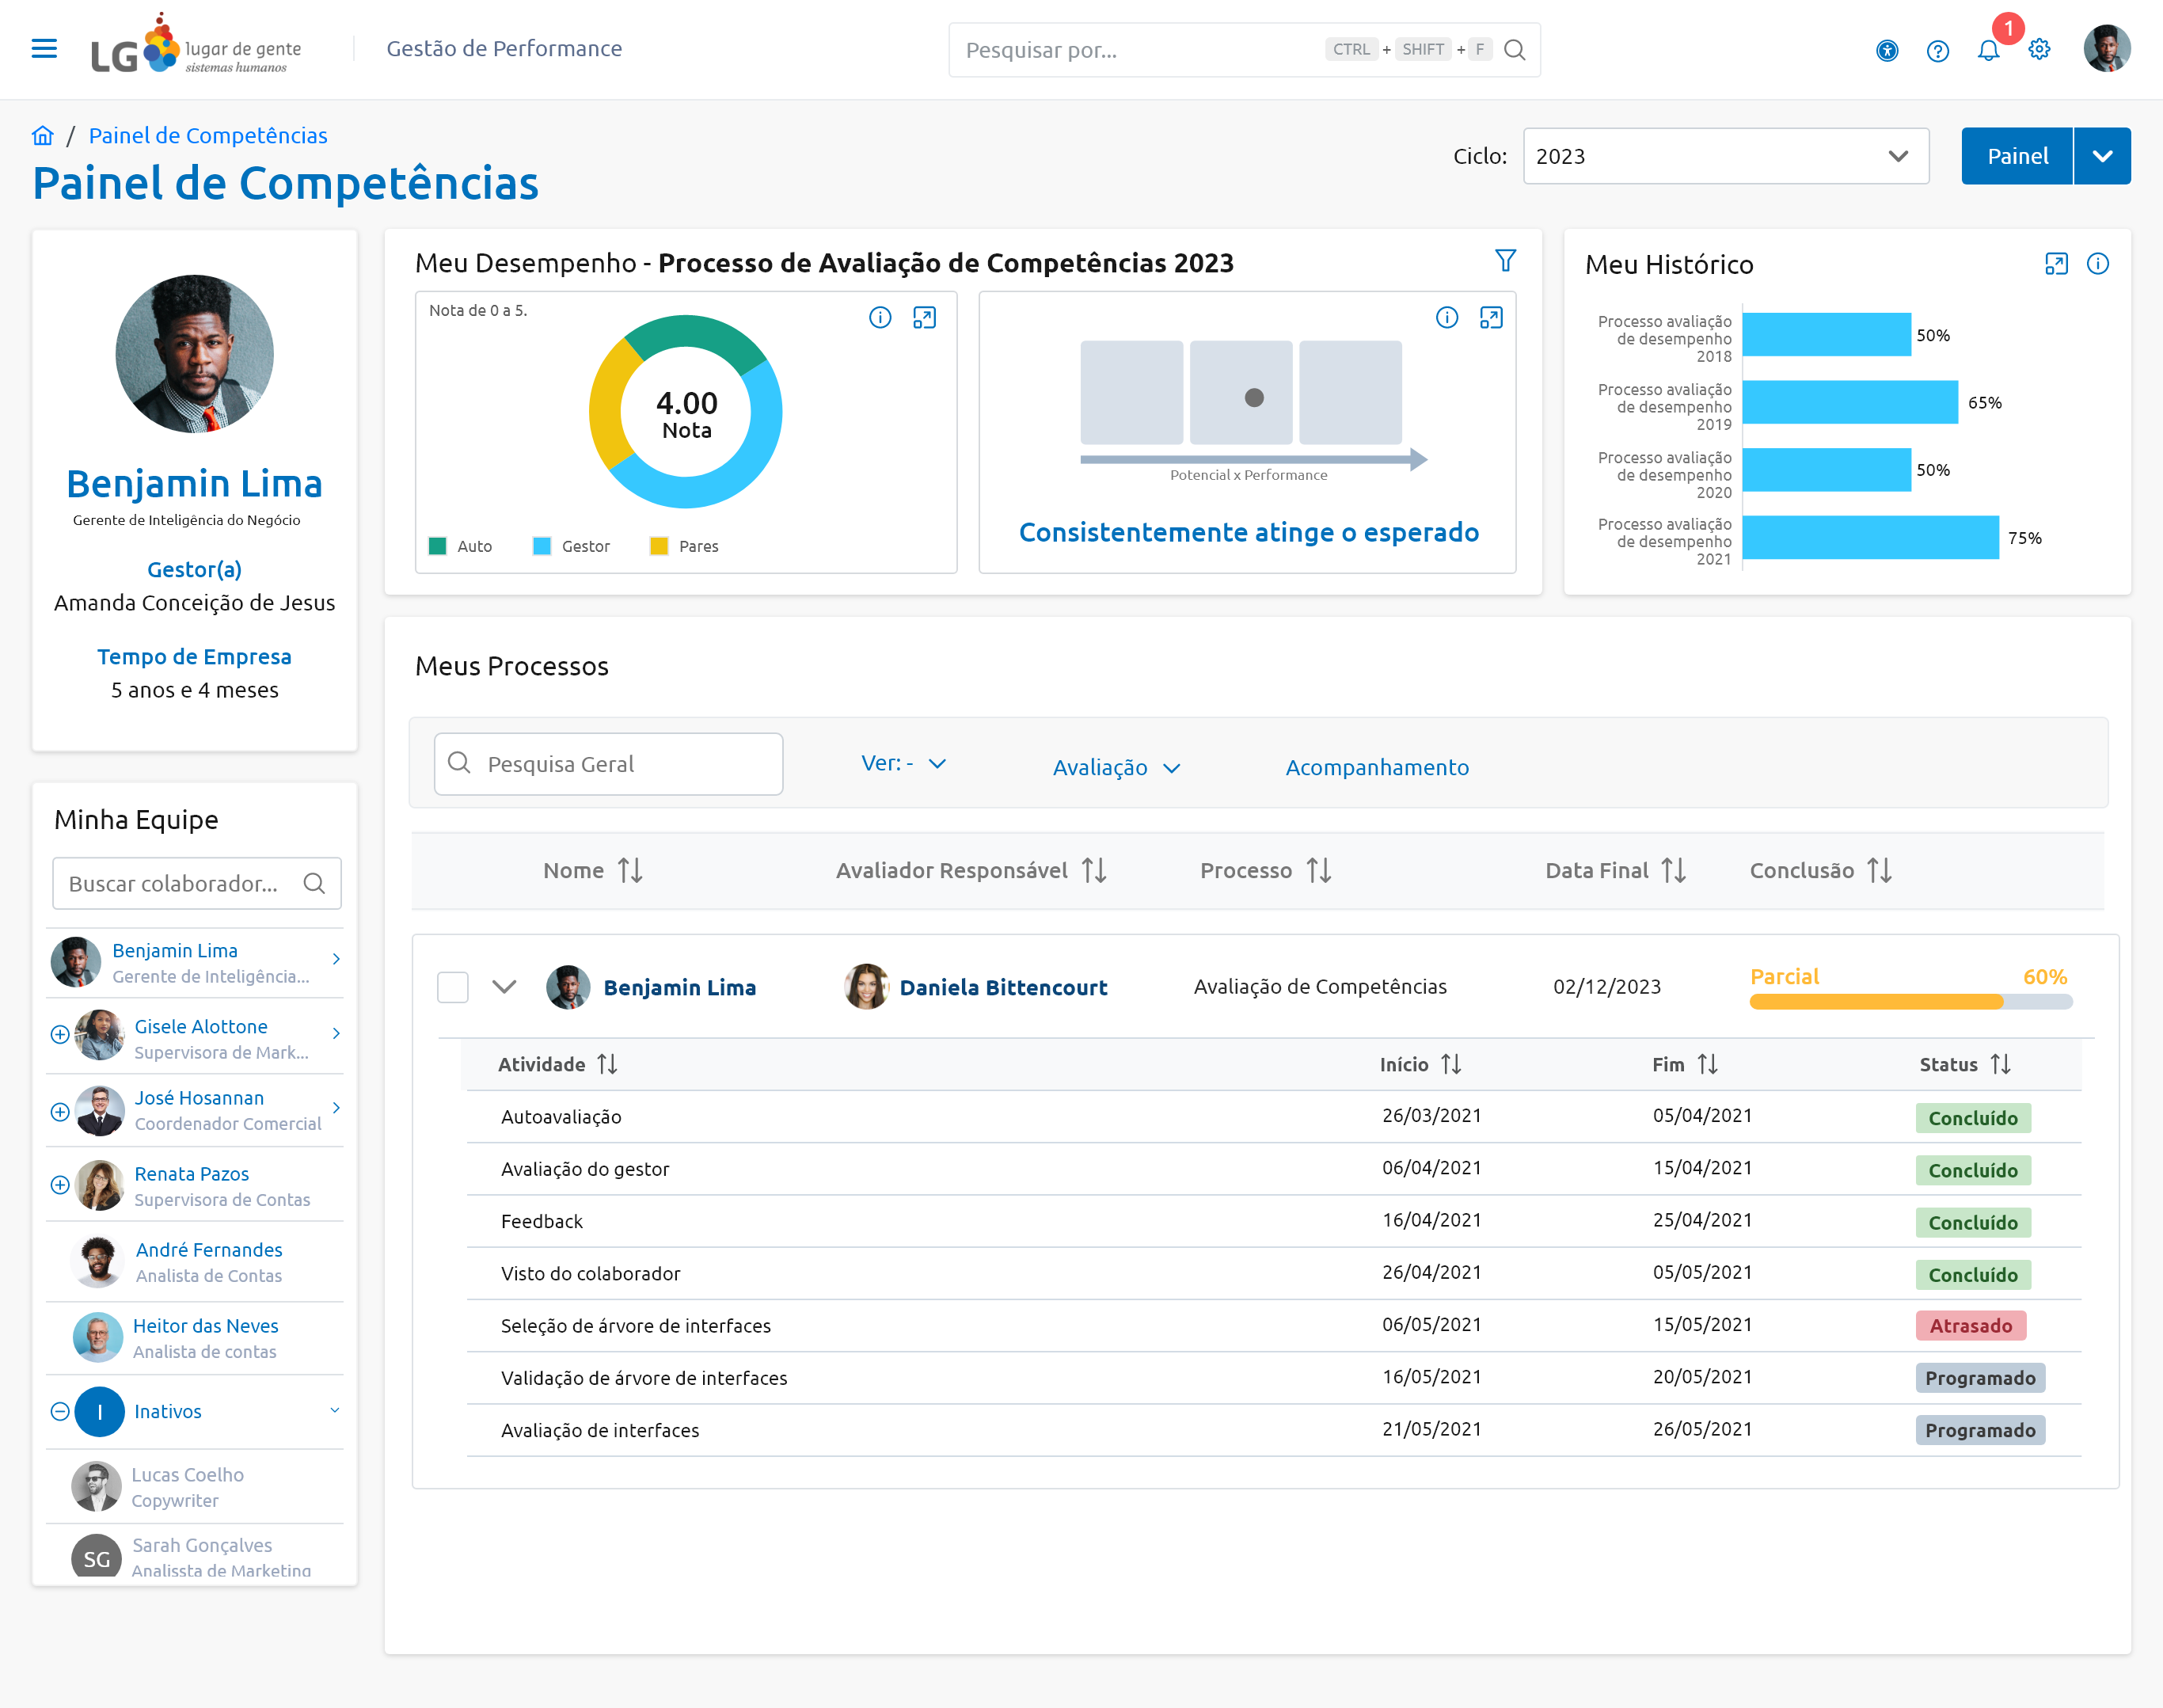Collapse the Benjamin Lima process row chevron
2163x1708 pixels.
(504, 987)
